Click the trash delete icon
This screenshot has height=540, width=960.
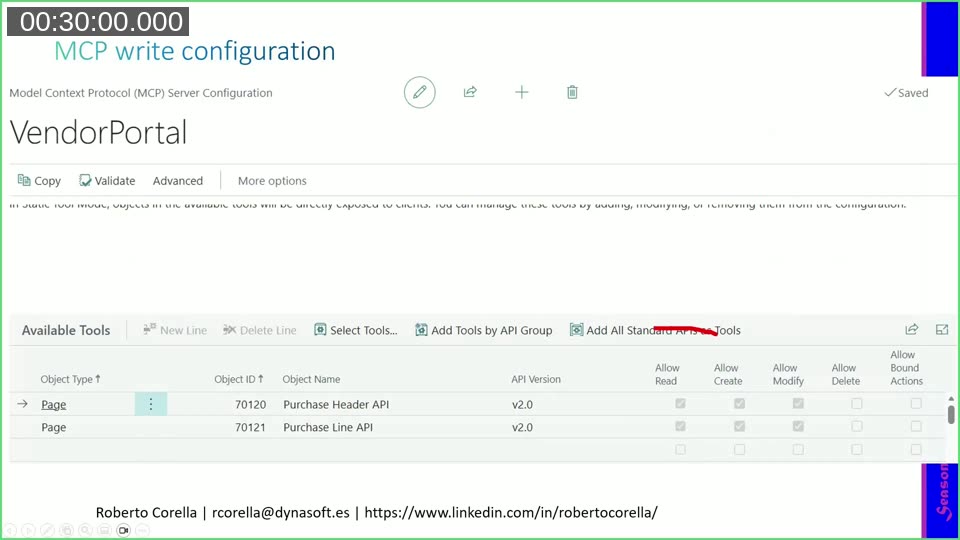click(x=572, y=92)
